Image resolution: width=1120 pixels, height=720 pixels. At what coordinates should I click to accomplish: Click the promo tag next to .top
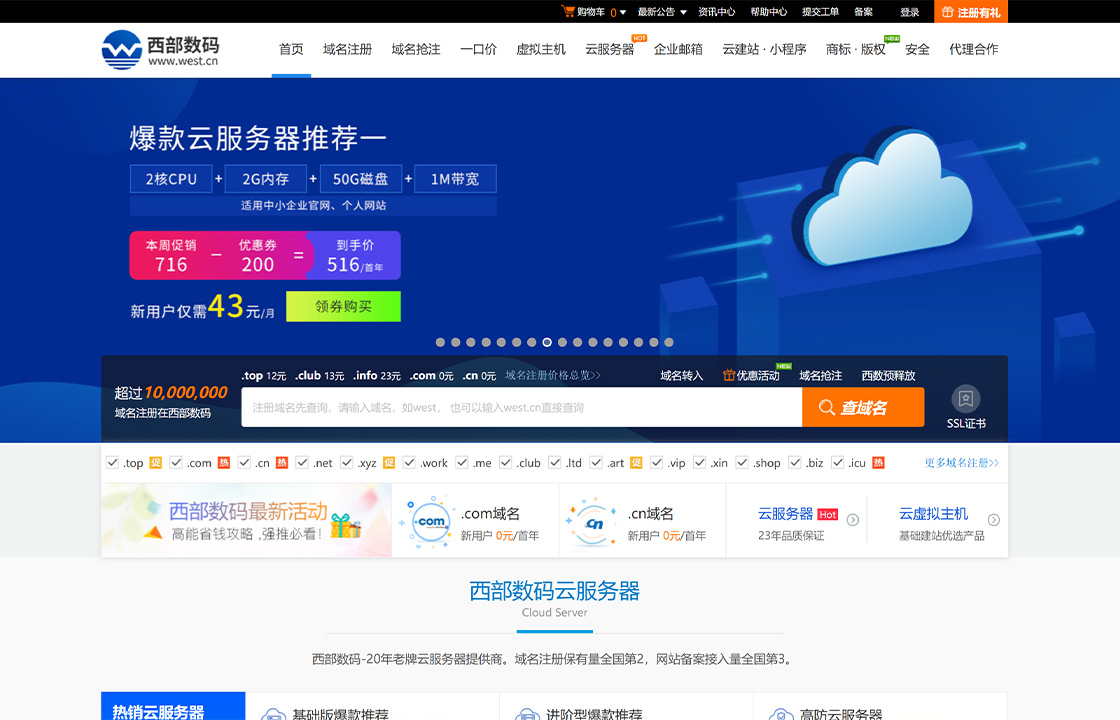pyautogui.click(x=155, y=463)
